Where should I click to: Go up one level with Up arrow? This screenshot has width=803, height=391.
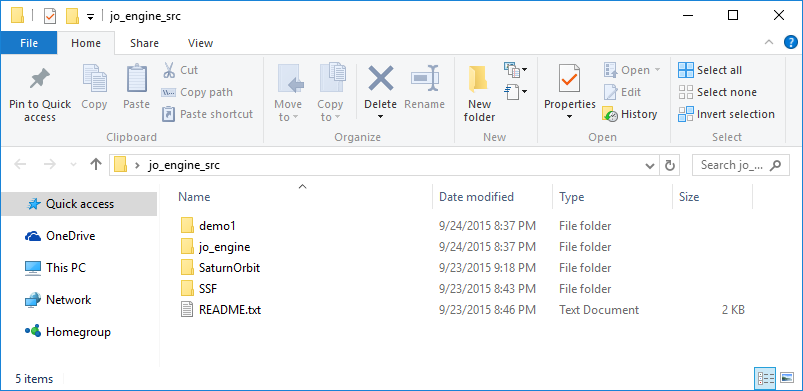click(96, 164)
